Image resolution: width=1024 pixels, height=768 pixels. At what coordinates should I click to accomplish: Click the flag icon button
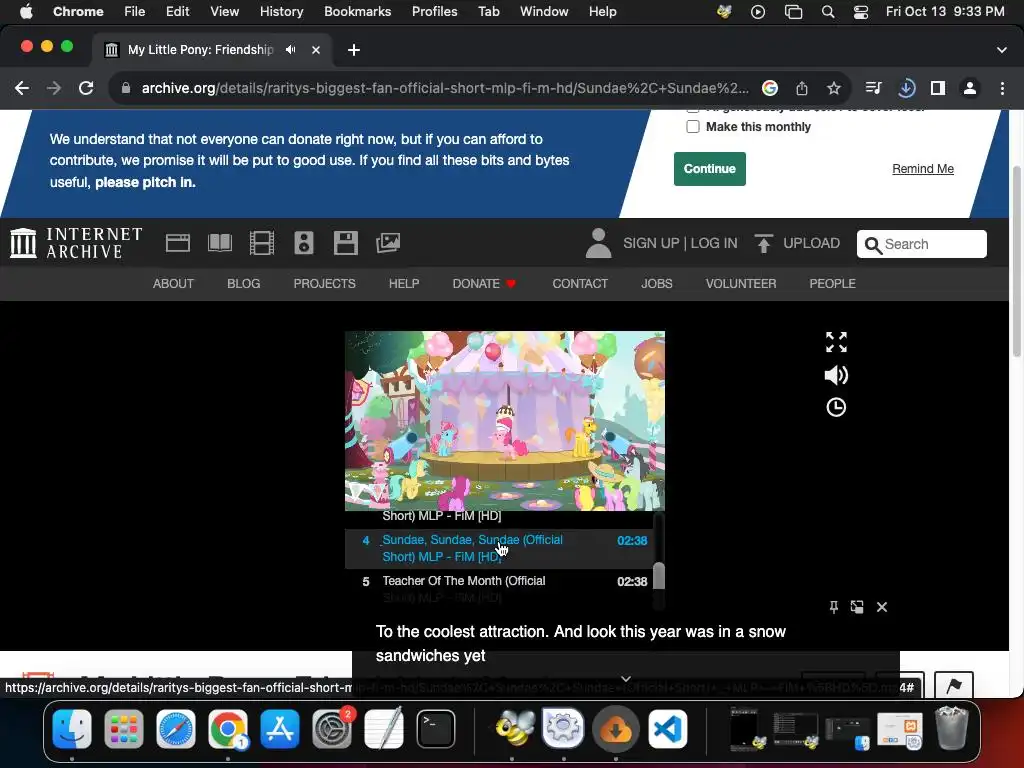953,685
